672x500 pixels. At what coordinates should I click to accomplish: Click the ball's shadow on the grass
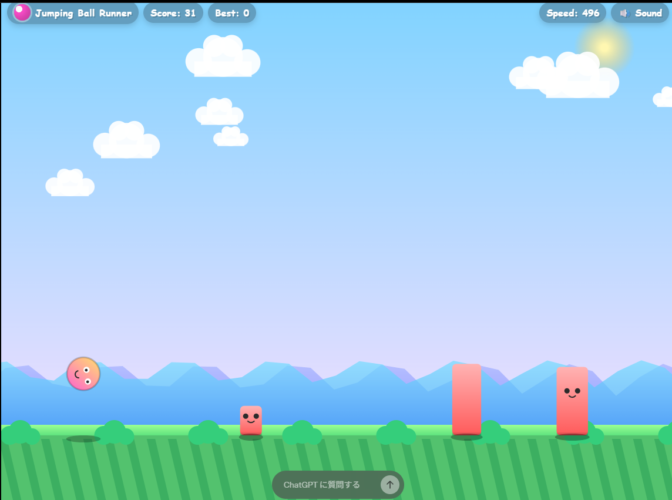click(x=83, y=438)
